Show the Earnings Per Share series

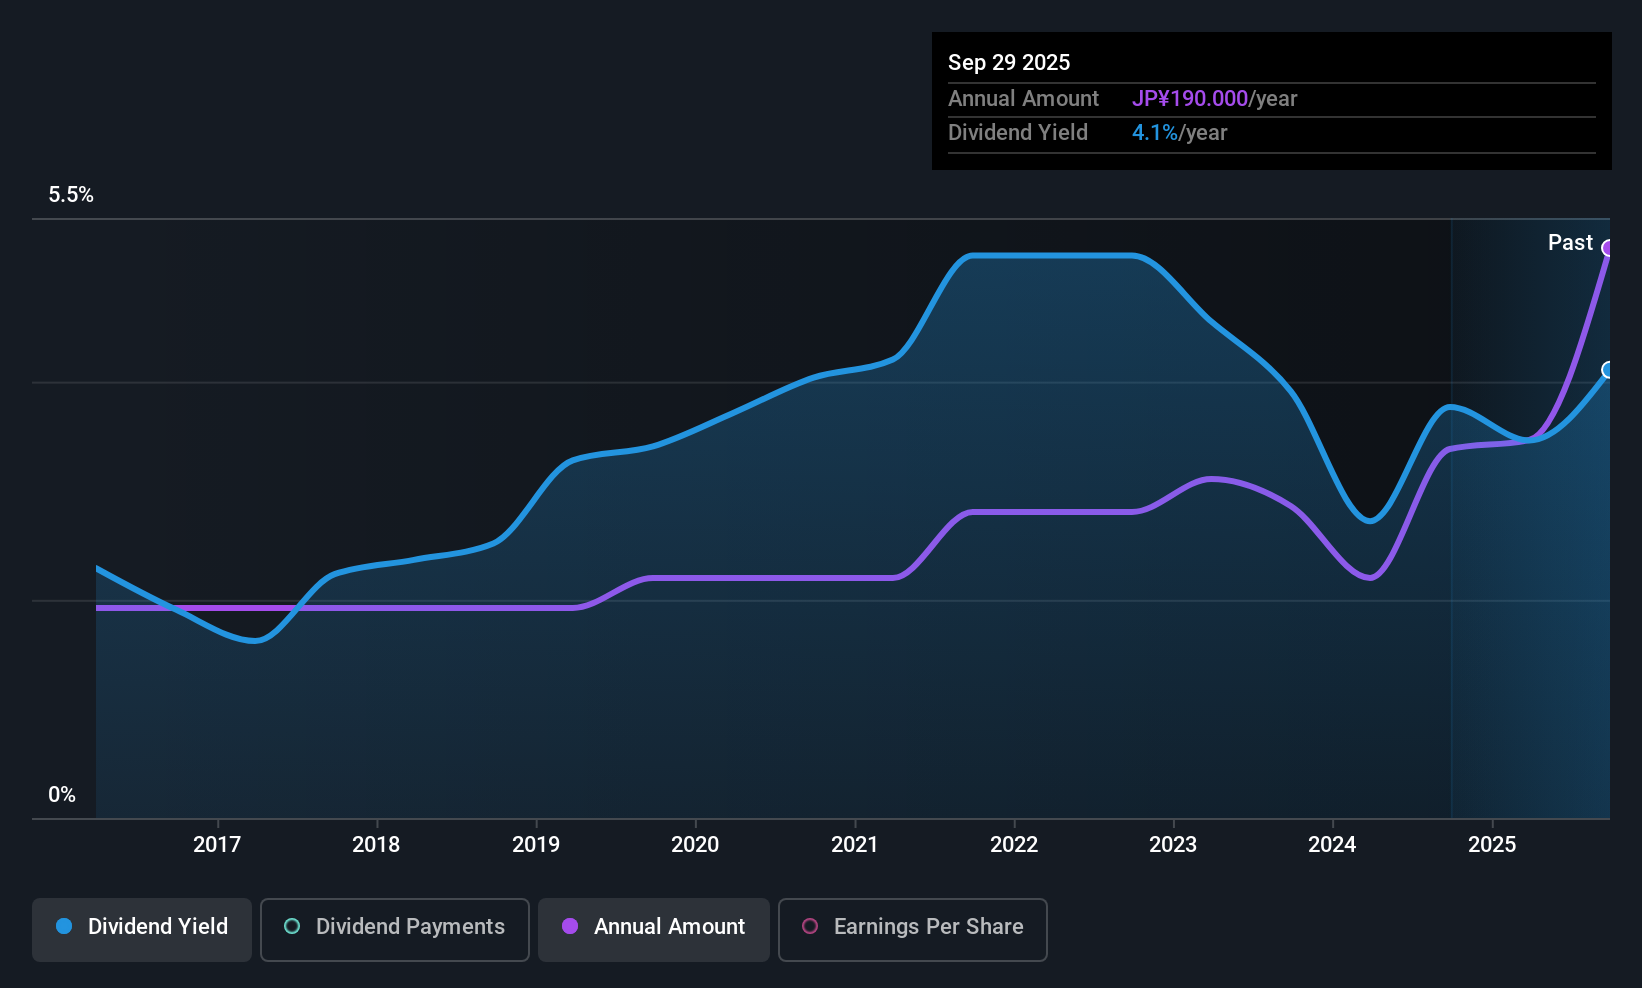tap(912, 930)
